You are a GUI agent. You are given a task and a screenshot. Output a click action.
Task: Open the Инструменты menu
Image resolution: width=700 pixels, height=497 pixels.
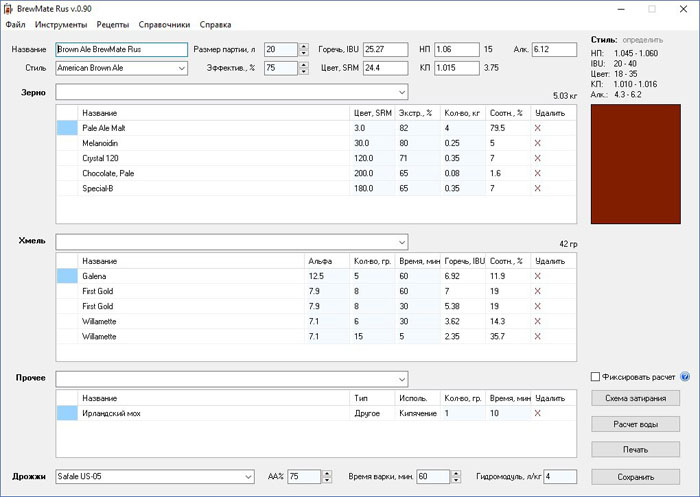coord(61,25)
